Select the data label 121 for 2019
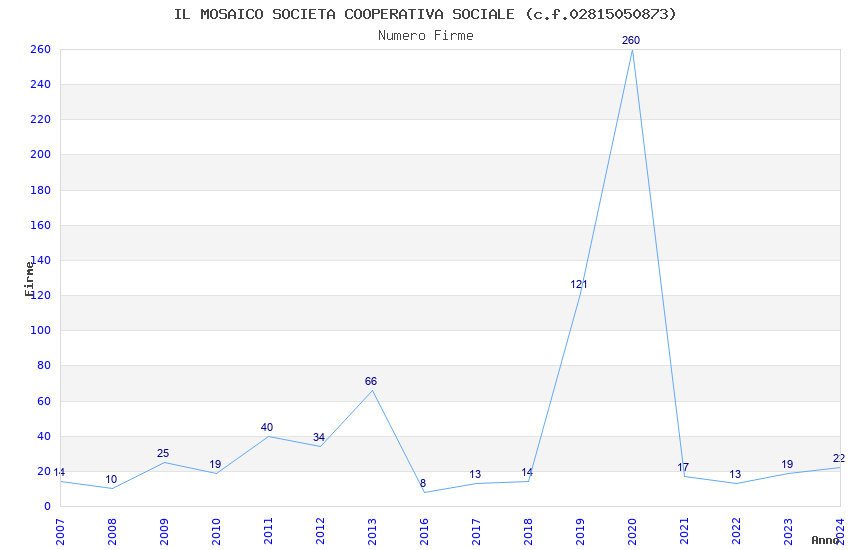This screenshot has width=850, height=550. (x=578, y=284)
